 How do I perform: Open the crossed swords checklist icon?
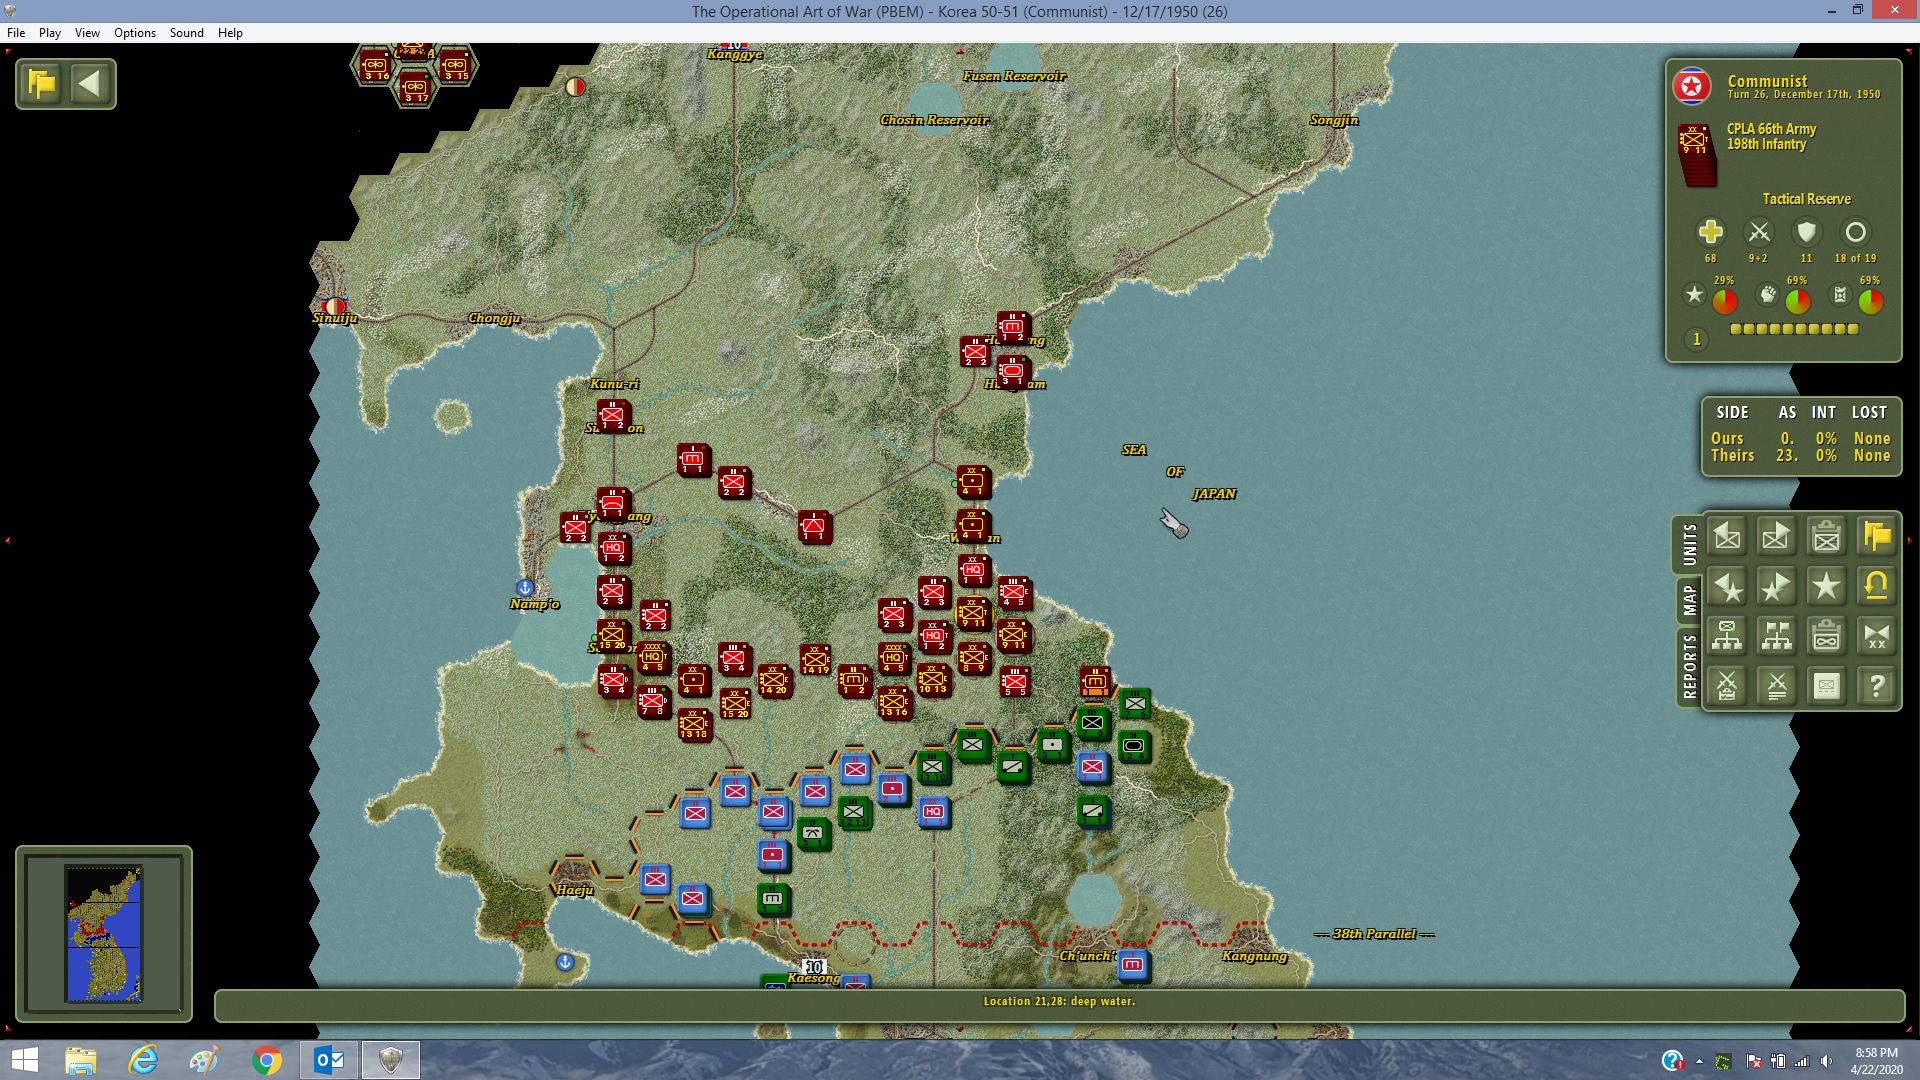[1727, 686]
